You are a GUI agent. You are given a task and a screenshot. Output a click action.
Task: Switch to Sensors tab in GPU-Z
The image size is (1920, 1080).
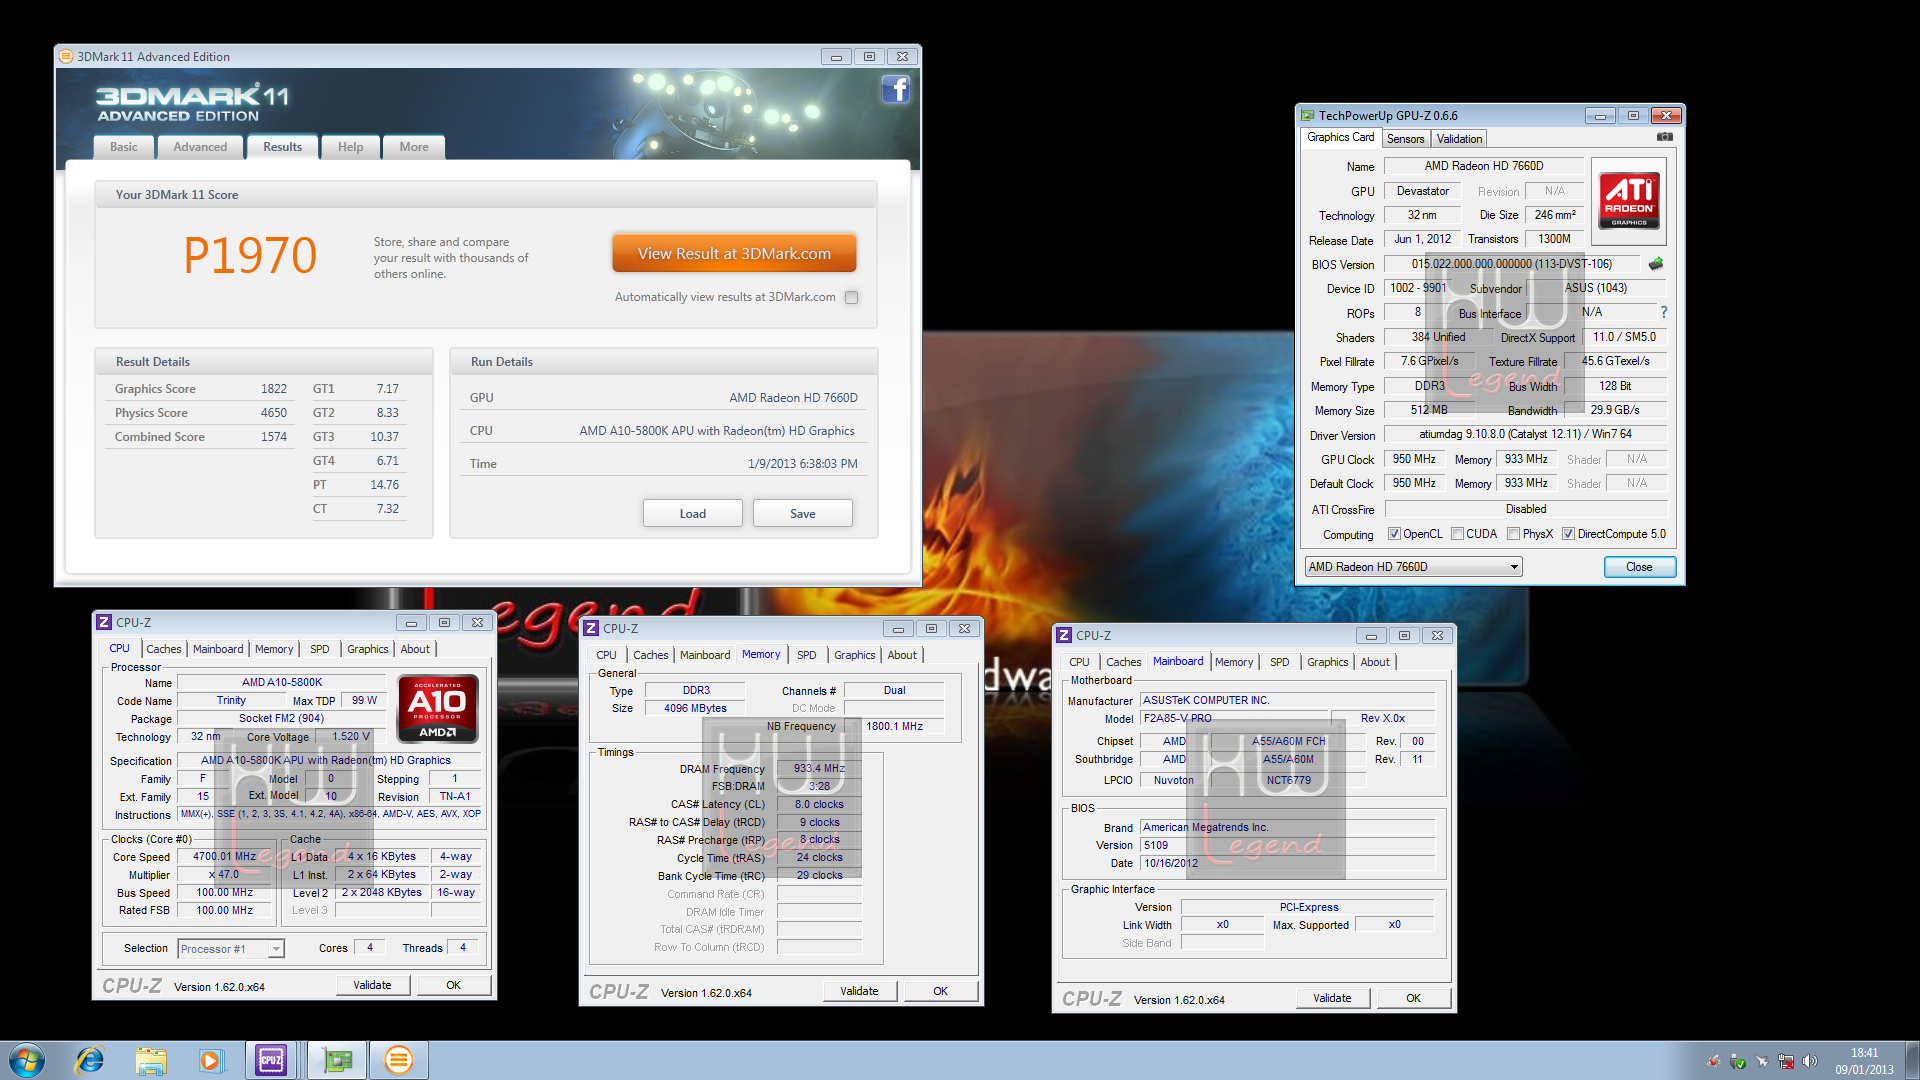1405,139
